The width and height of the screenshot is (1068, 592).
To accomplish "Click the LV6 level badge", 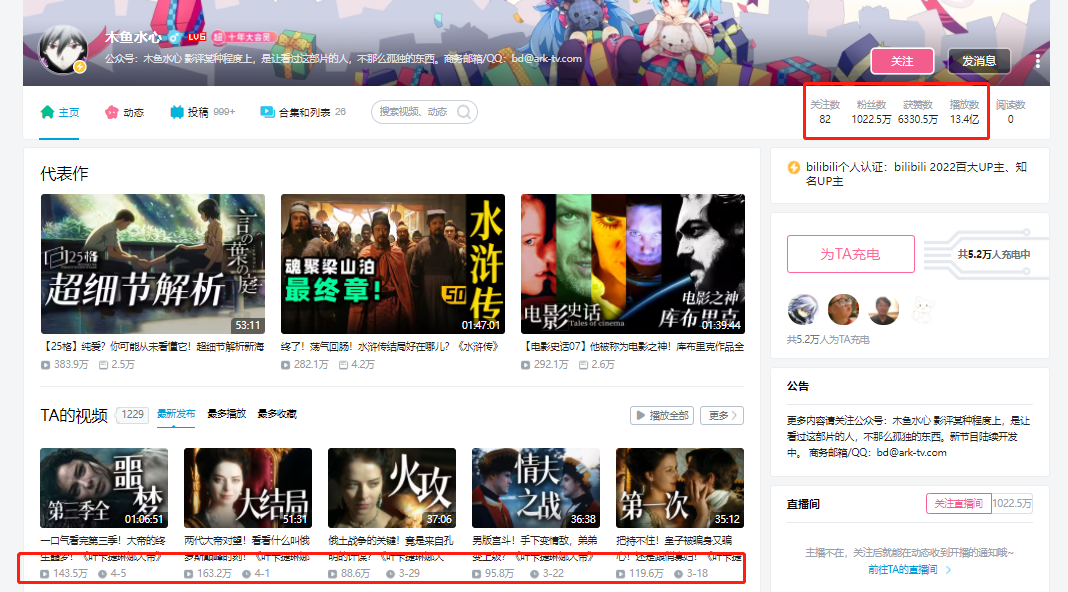I will point(197,37).
